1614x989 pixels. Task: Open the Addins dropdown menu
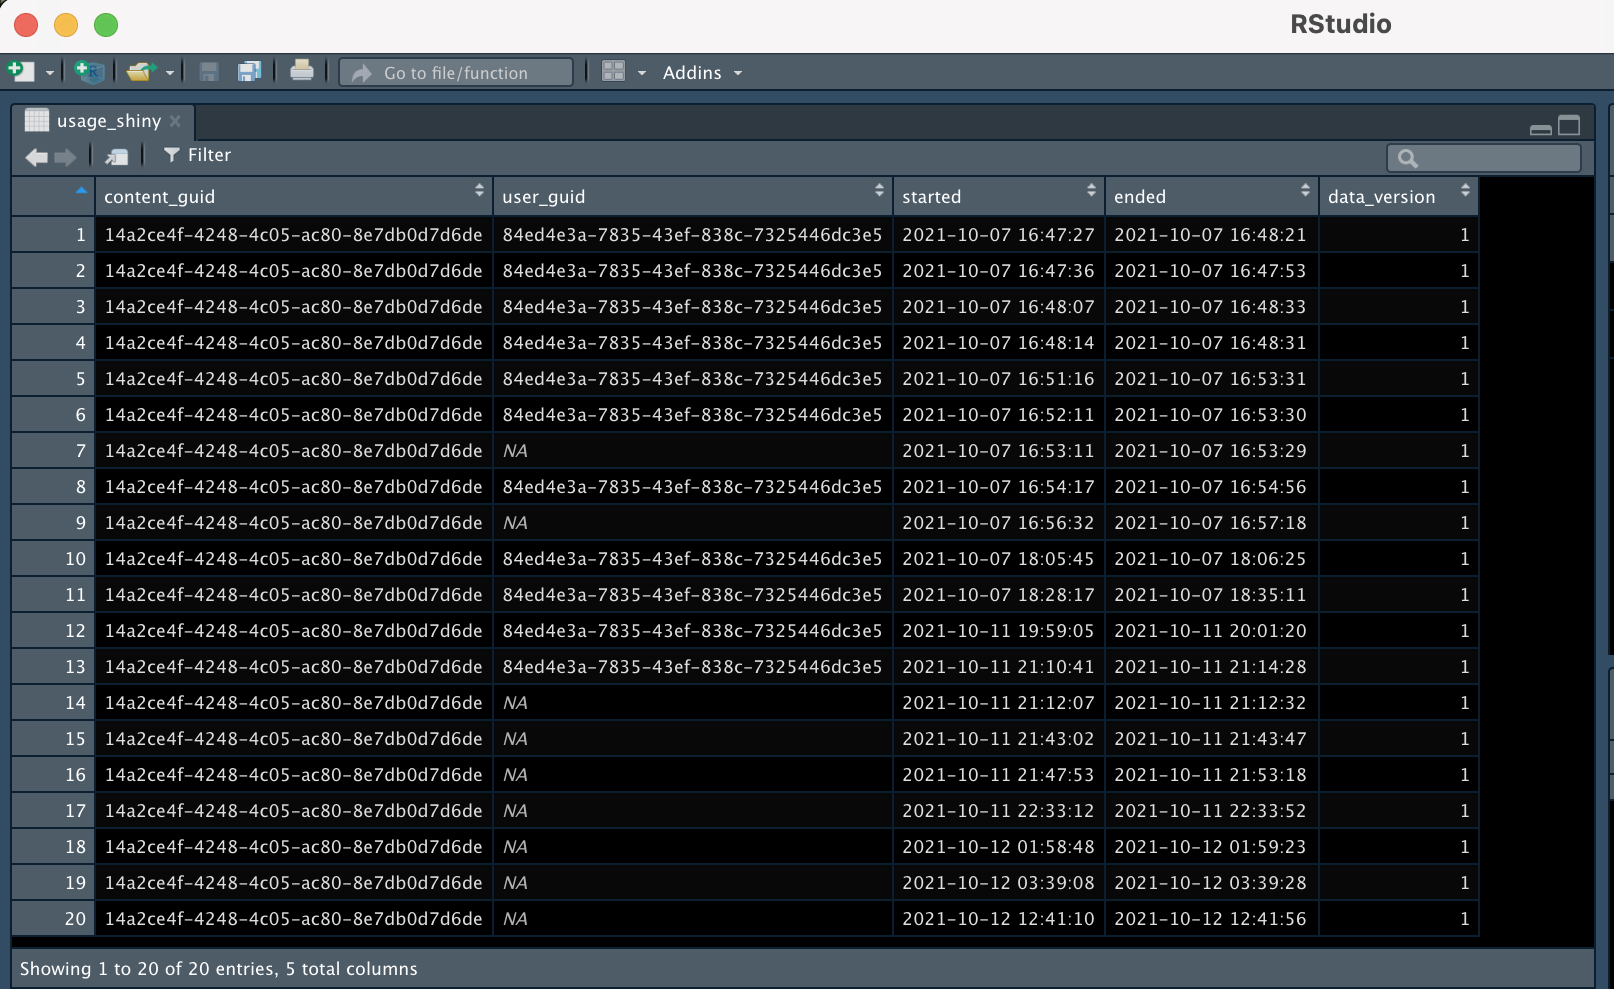coord(702,73)
